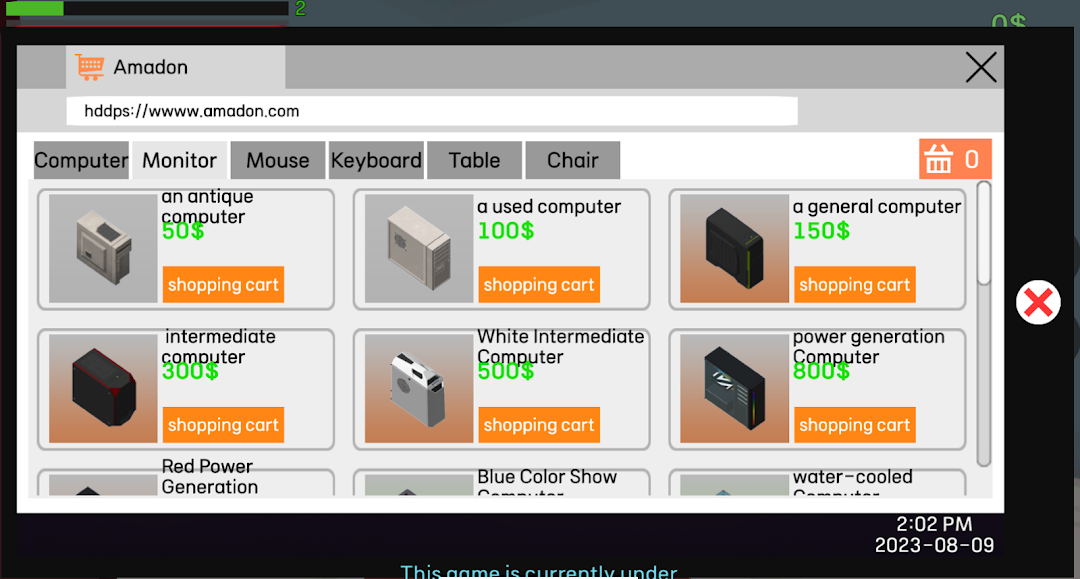Click the 500$ price label
The width and height of the screenshot is (1080, 579).
(x=506, y=371)
